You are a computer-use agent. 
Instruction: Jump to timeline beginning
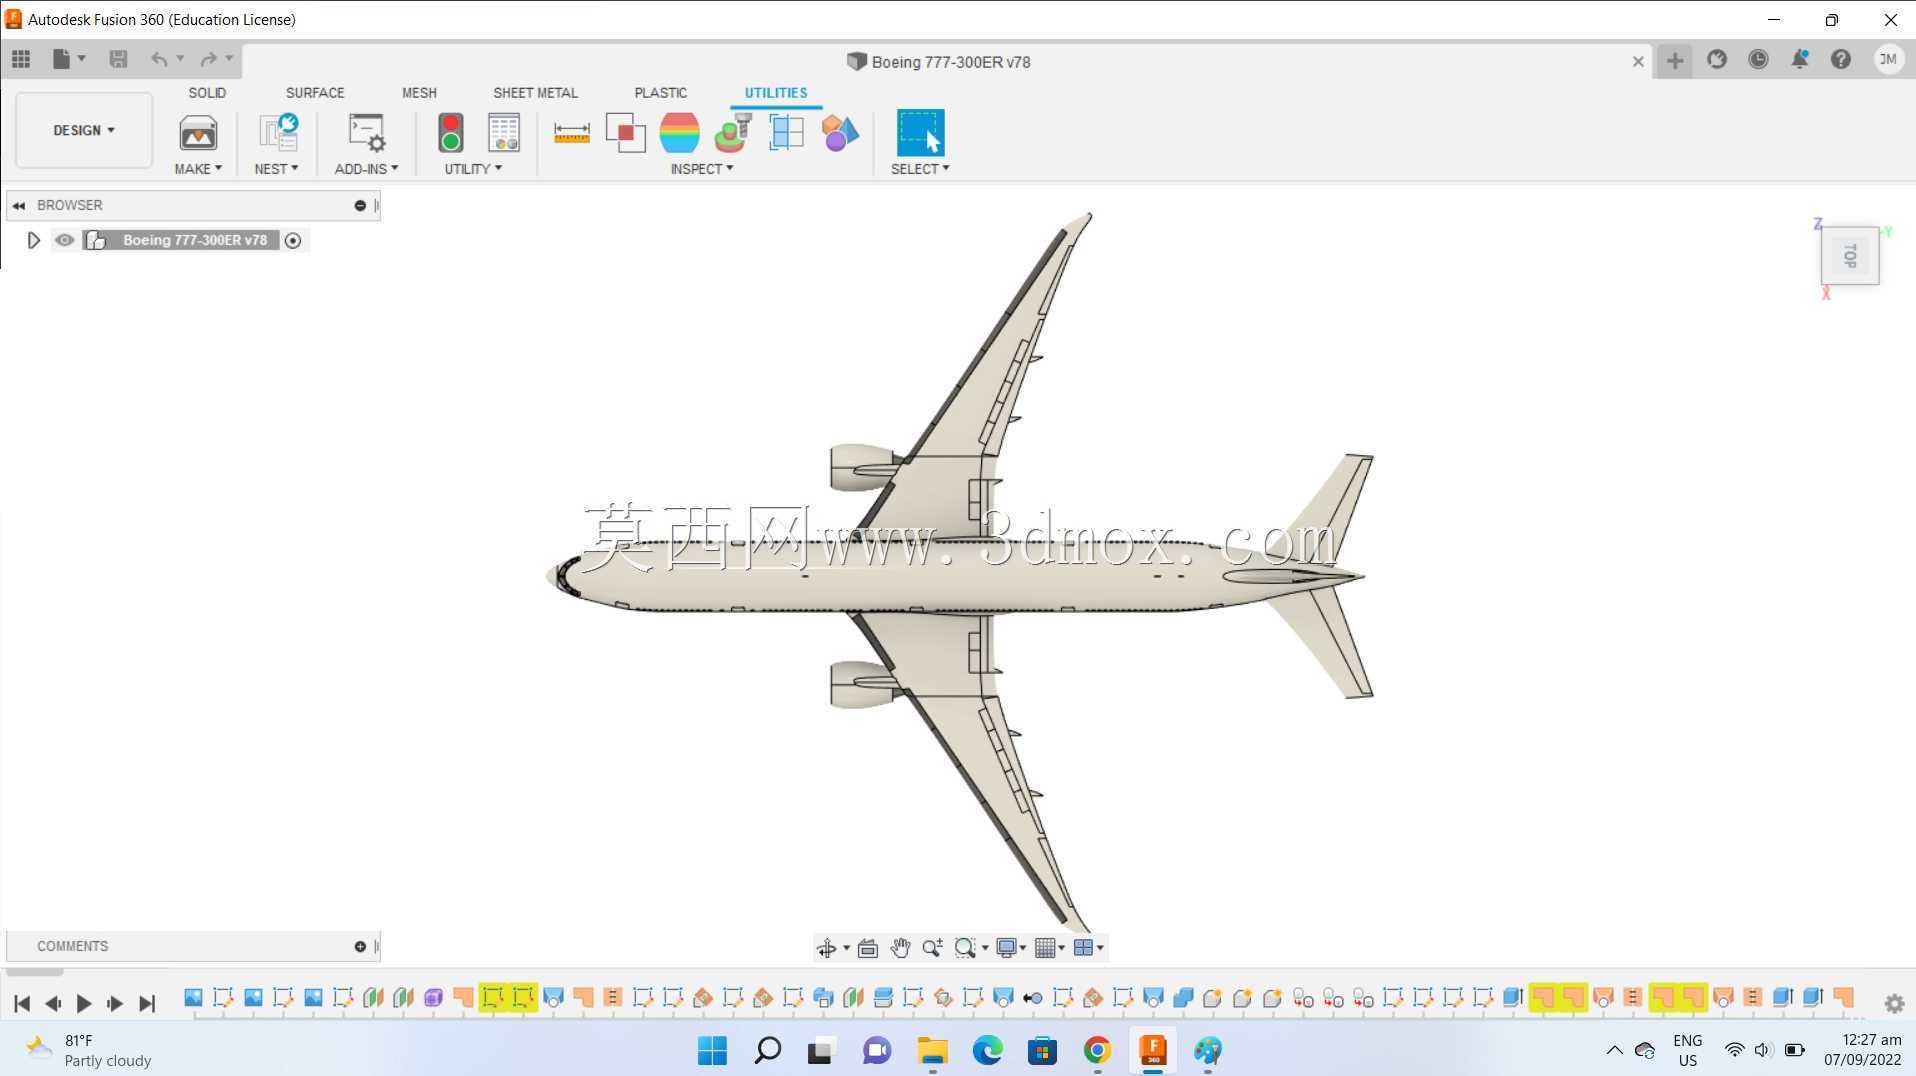click(x=22, y=1003)
